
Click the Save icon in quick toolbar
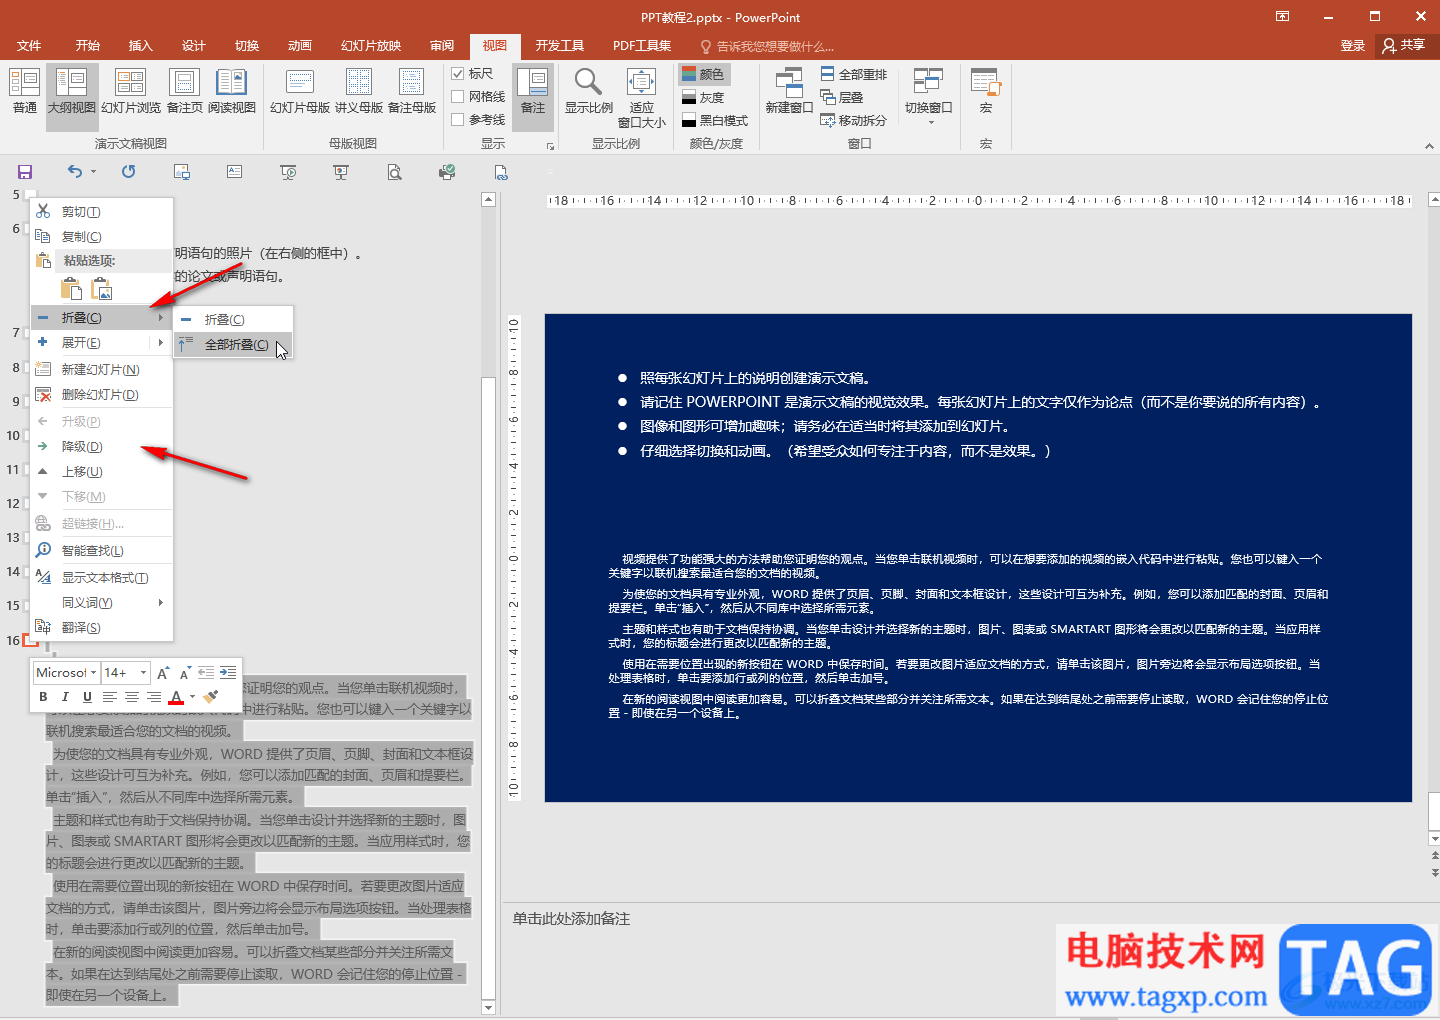coord(25,172)
